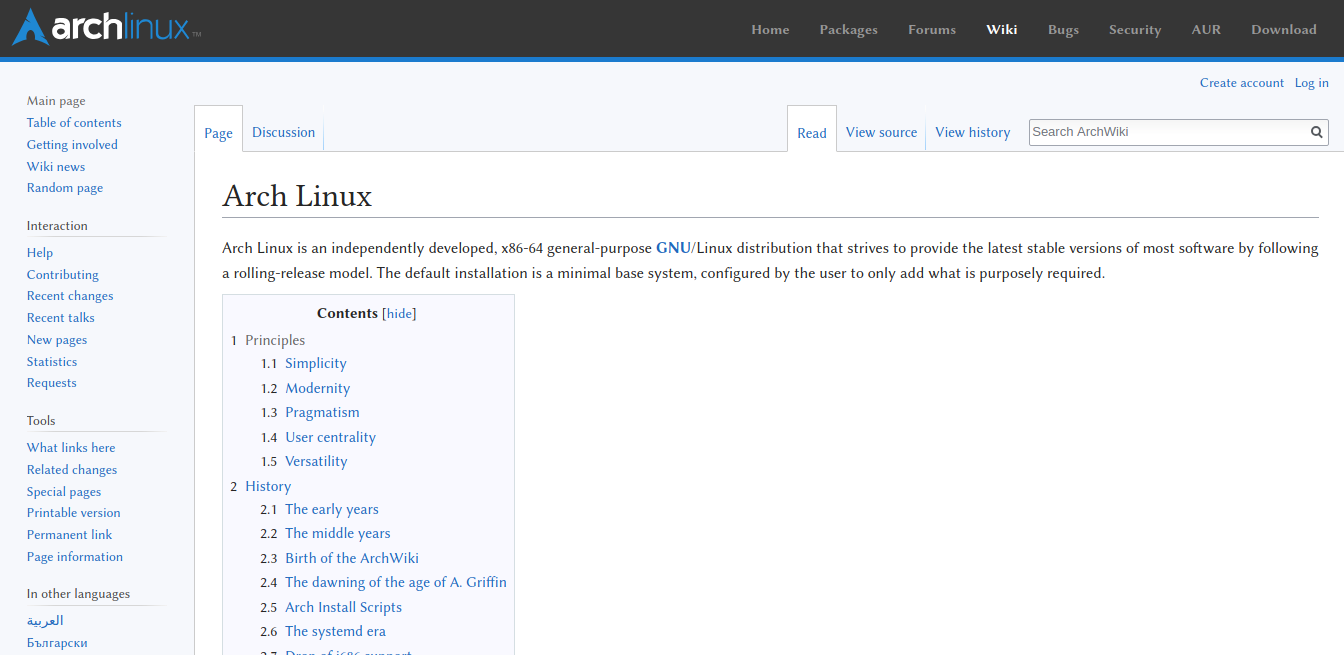Open Wiki news in sidebar

click(x=56, y=167)
